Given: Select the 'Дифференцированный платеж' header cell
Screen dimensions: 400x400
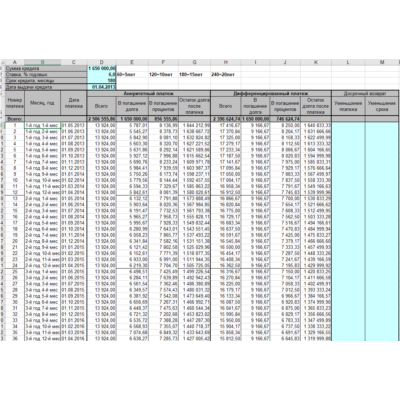Looking at the screenshot, I should 271,94.
